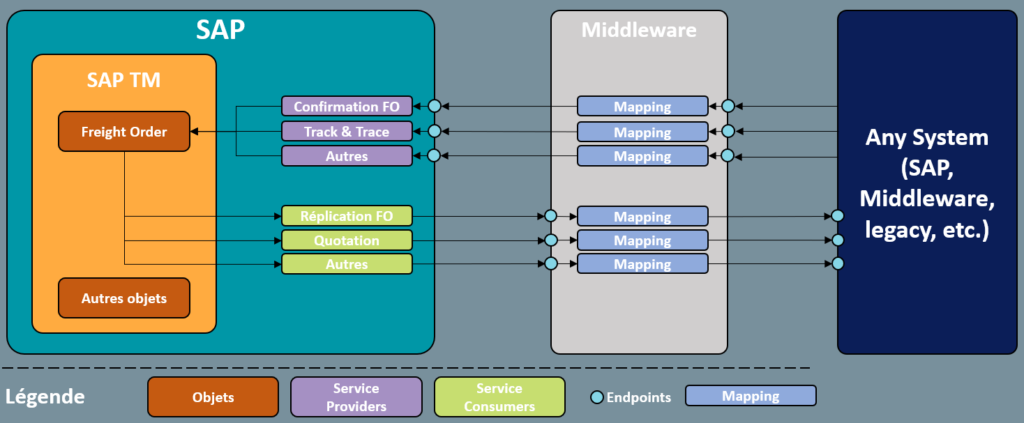Click the endpoint circle beside purple Autres box
Screen dimensions: 1024x423
point(434,156)
